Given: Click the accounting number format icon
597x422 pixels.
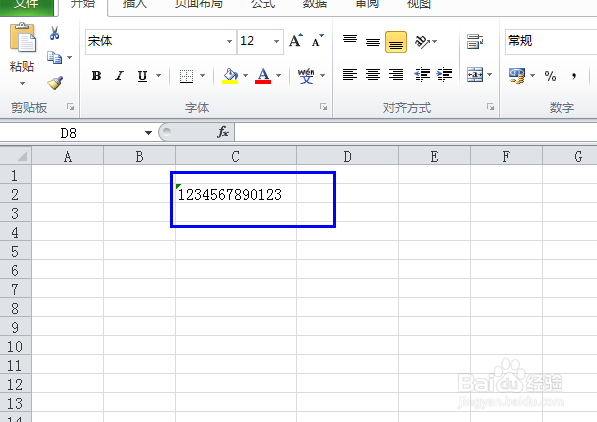Looking at the screenshot, I should tap(517, 76).
